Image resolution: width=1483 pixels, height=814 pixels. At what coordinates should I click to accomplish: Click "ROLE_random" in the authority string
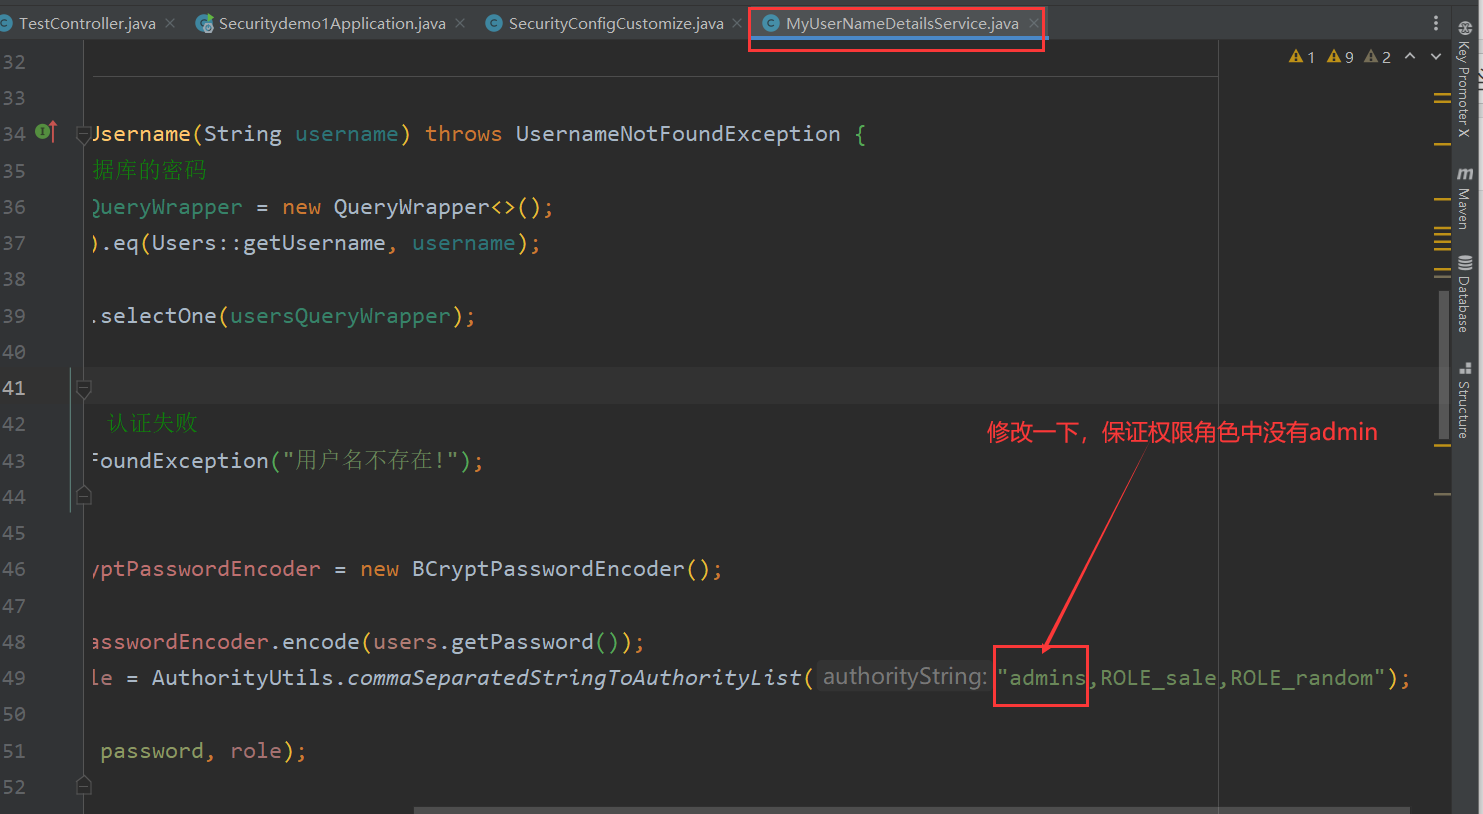coord(1301,678)
